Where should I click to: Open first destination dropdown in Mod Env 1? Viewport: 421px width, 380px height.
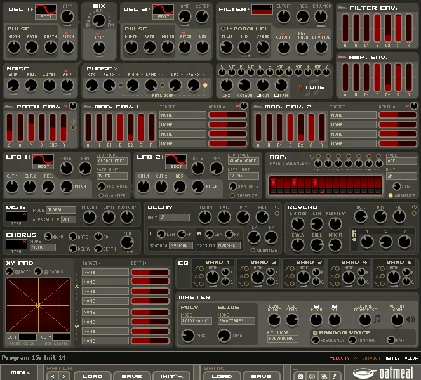(x=183, y=115)
